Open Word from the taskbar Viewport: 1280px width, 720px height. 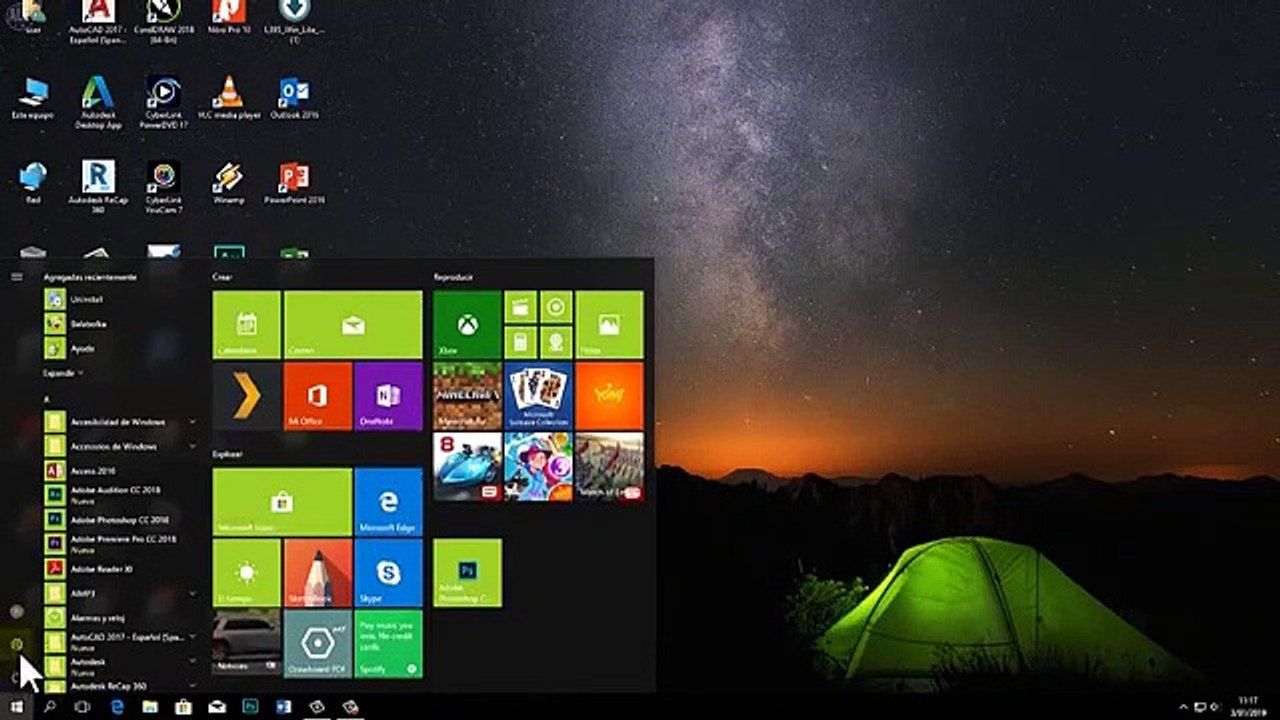point(283,707)
